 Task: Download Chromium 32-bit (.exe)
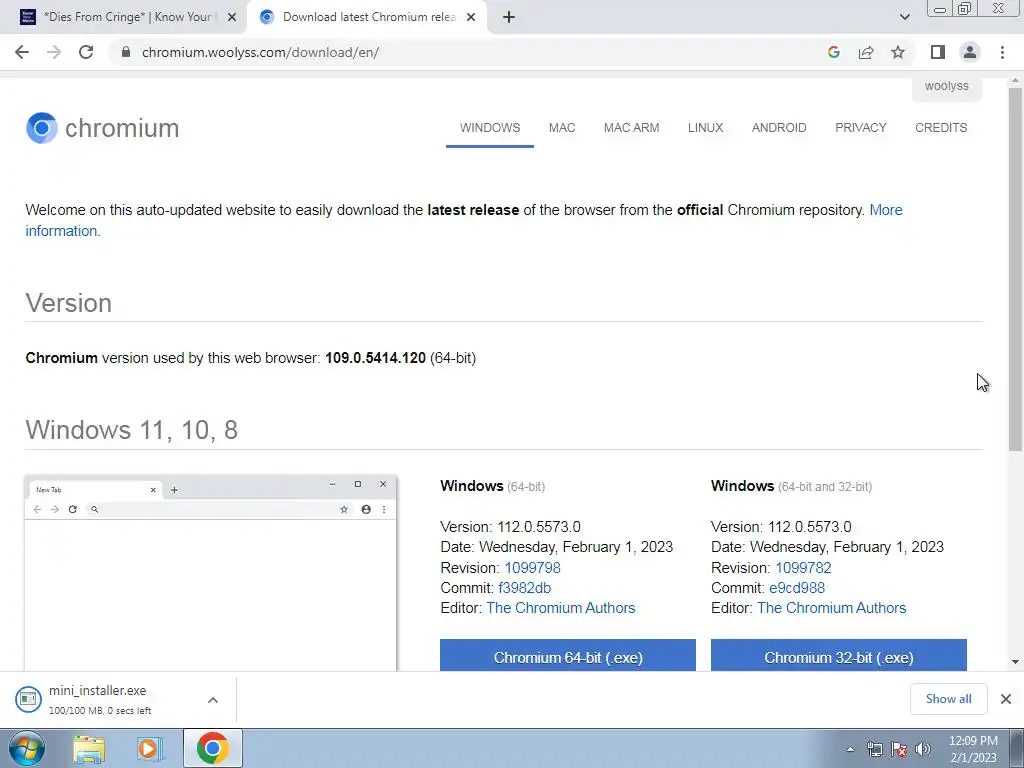[839, 655]
